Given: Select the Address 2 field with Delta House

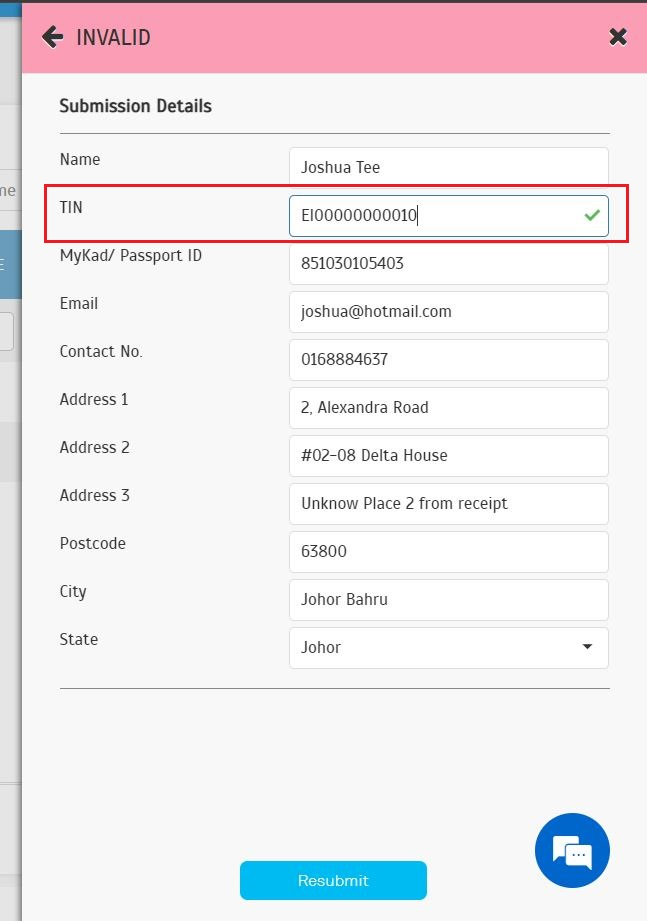Looking at the screenshot, I should [x=448, y=455].
